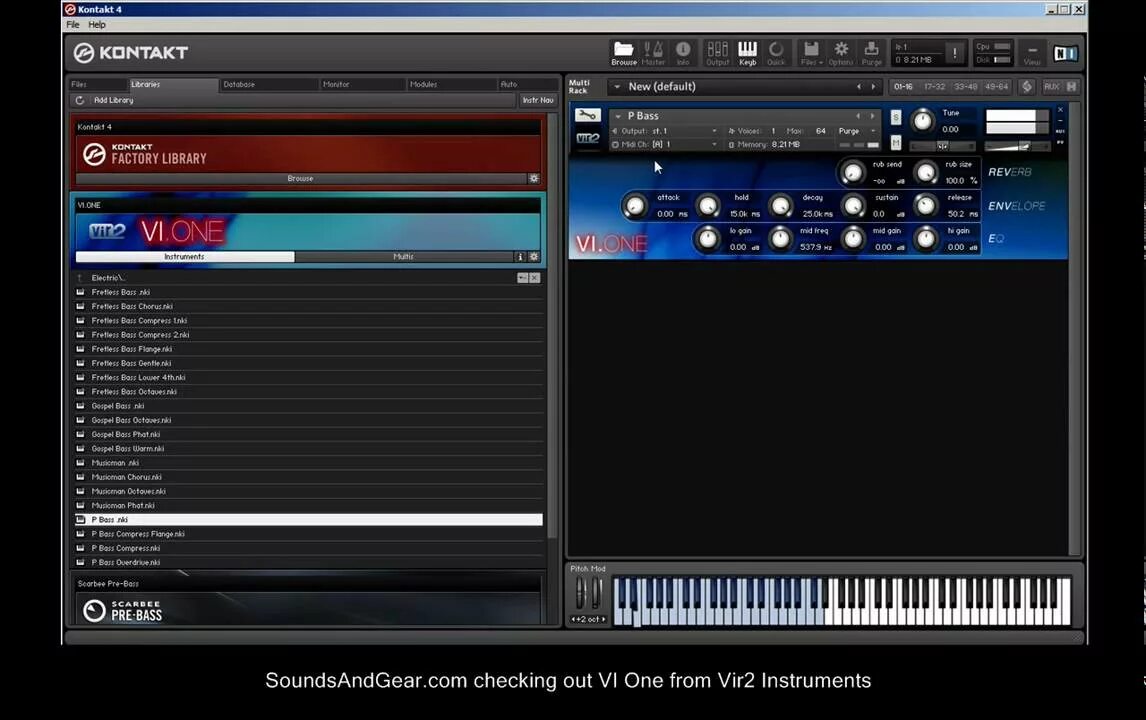
Task: Click the Pitch wheel
Action: point(580,593)
